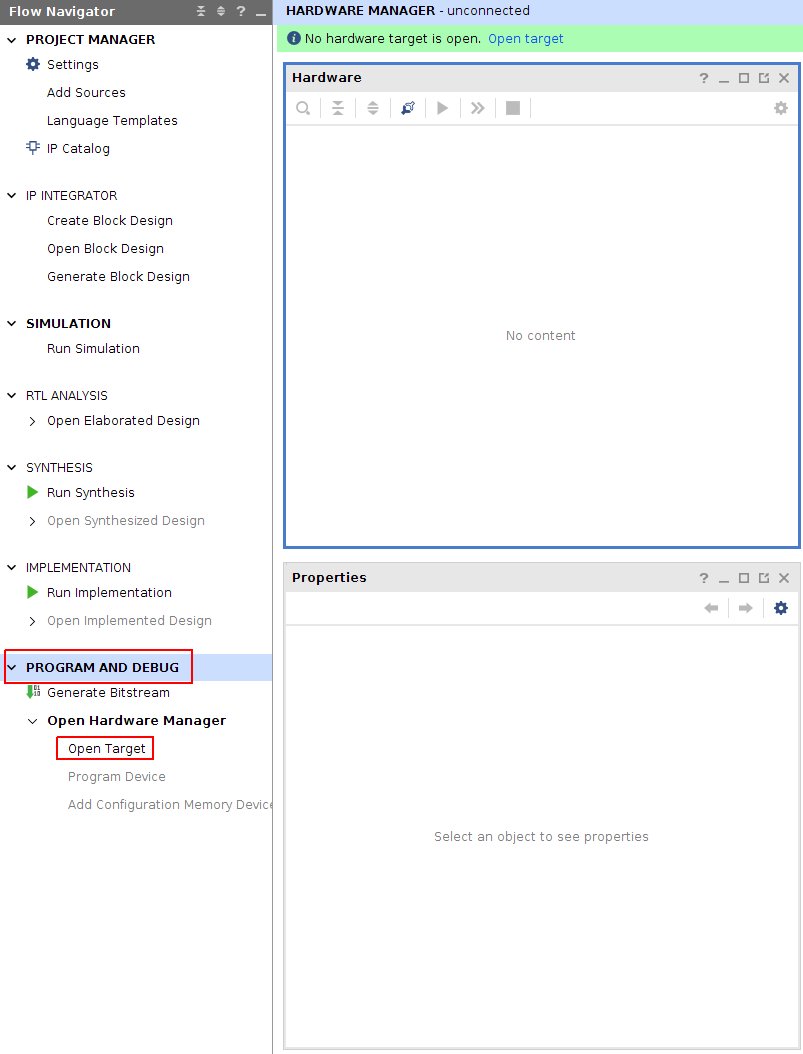Click the info icon in the green banner

pos(294,38)
